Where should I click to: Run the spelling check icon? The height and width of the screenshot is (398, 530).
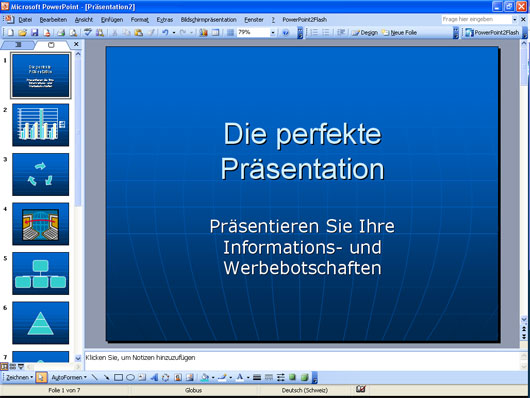click(x=88, y=33)
